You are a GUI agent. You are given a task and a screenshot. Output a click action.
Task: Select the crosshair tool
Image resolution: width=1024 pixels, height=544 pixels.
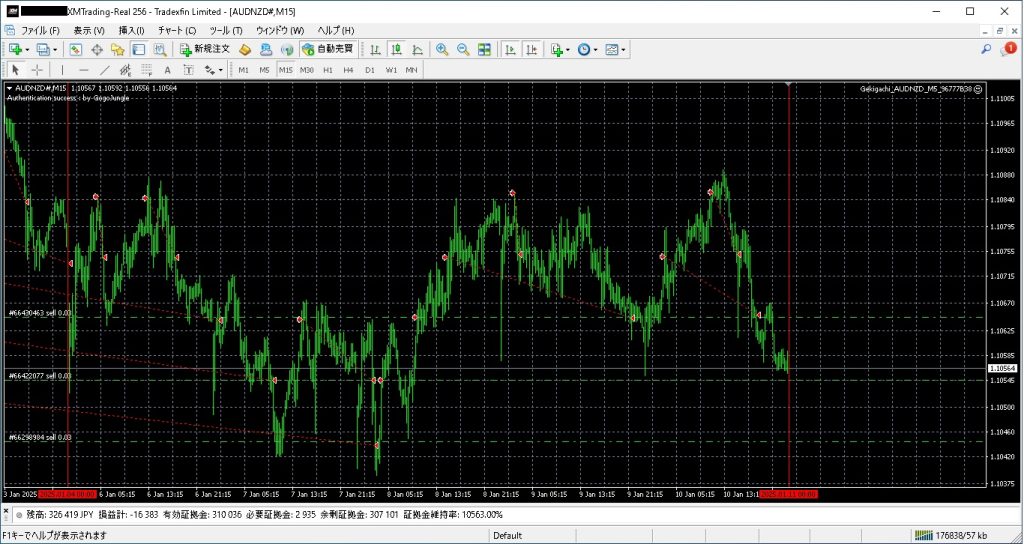pyautogui.click(x=37, y=70)
